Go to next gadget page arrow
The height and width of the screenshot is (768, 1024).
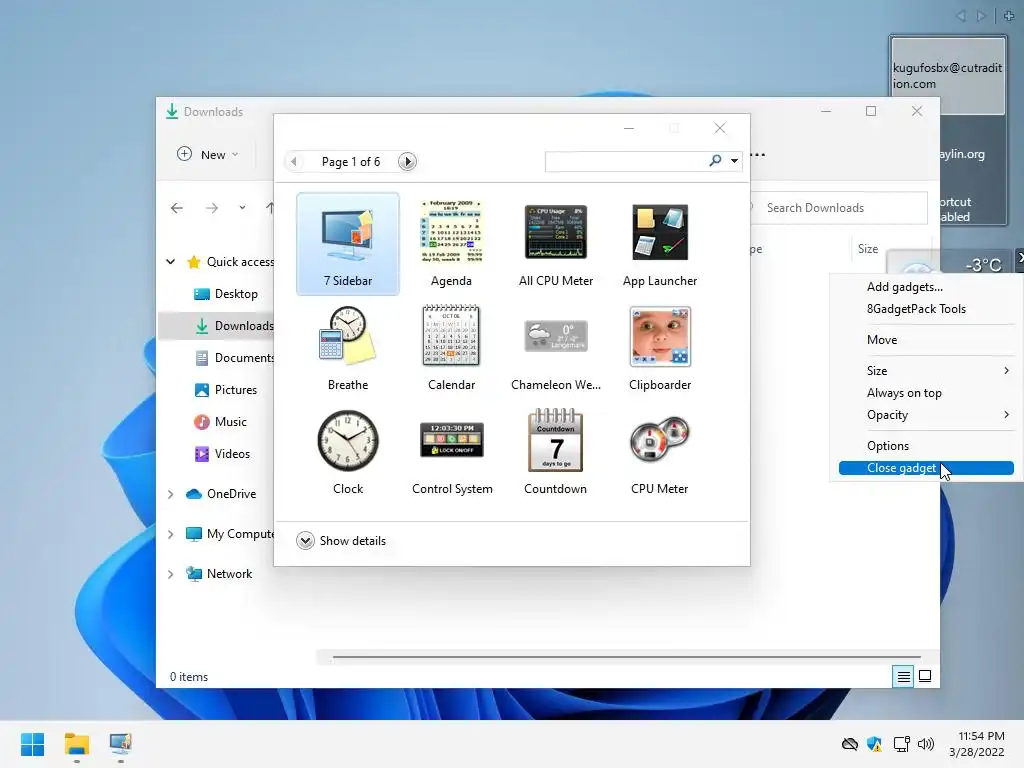coord(407,161)
